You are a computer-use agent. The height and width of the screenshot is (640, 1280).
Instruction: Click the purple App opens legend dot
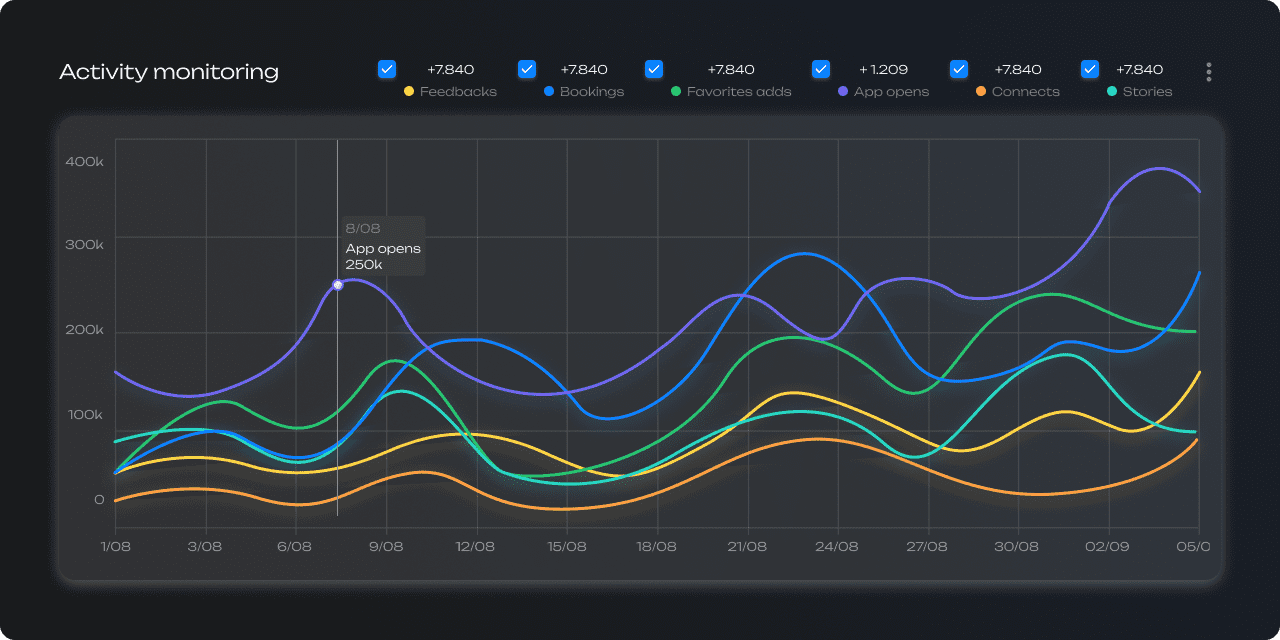[842, 92]
